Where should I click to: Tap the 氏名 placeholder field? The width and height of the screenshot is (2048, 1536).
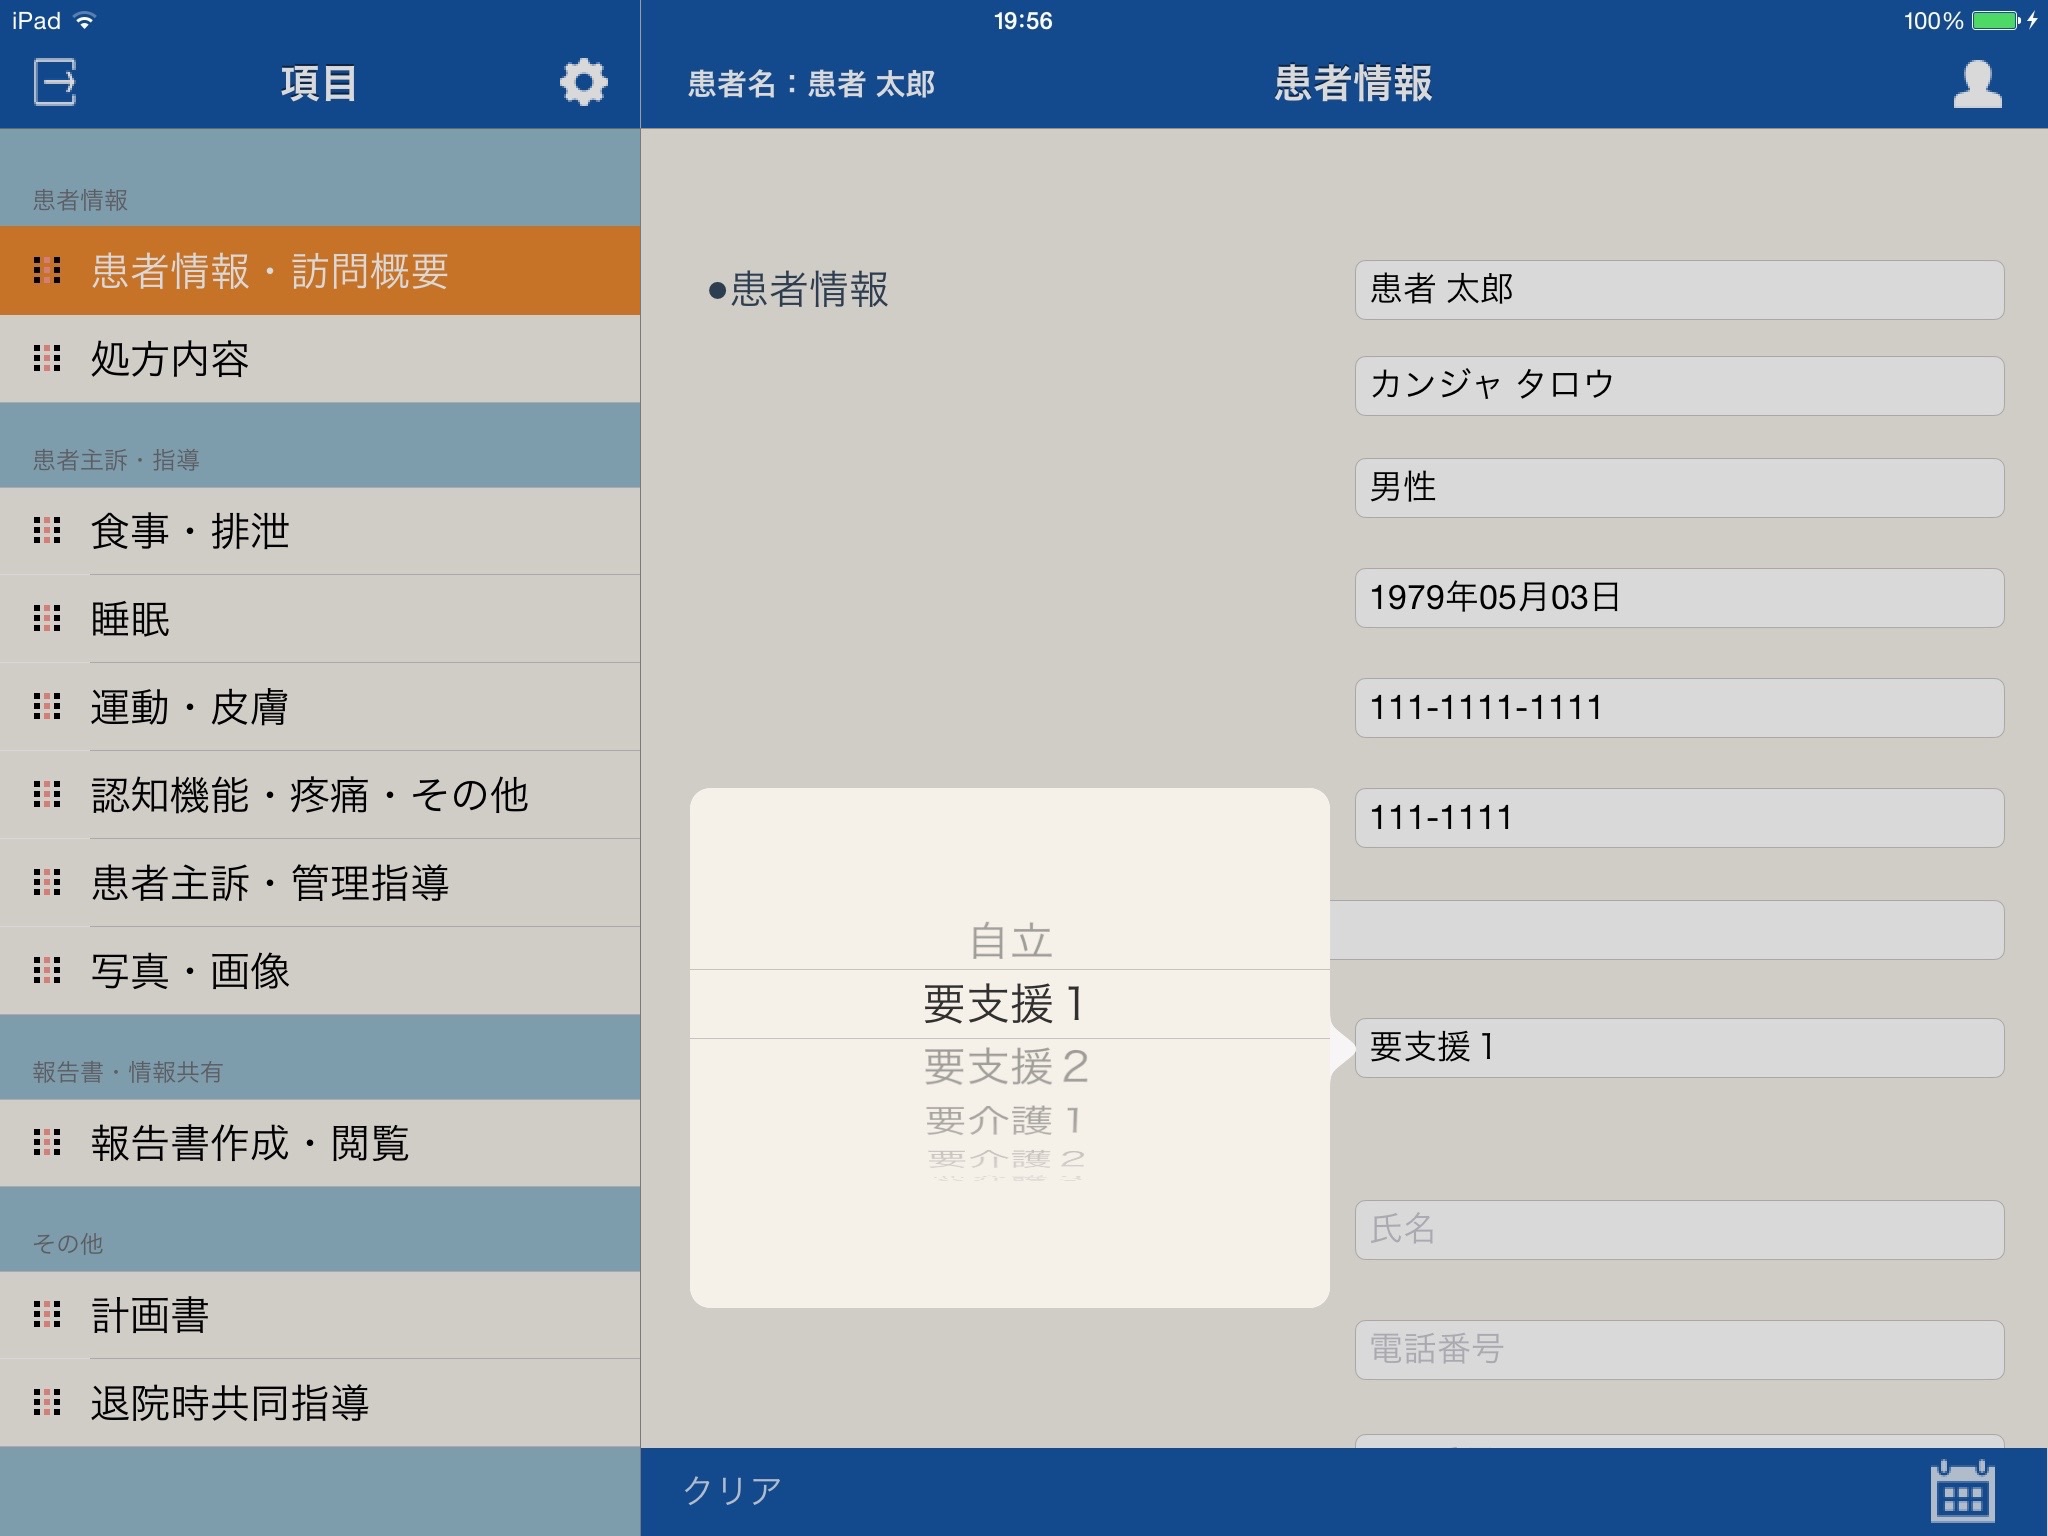[1679, 1230]
